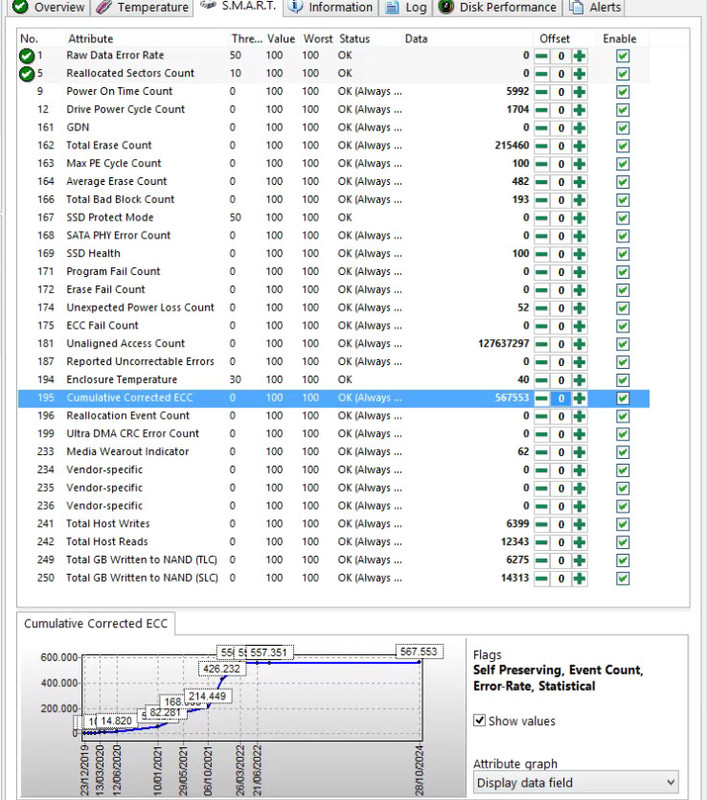The width and height of the screenshot is (707, 800).
Task: Click plus button on Total Erase Count row
Action: coord(579,146)
